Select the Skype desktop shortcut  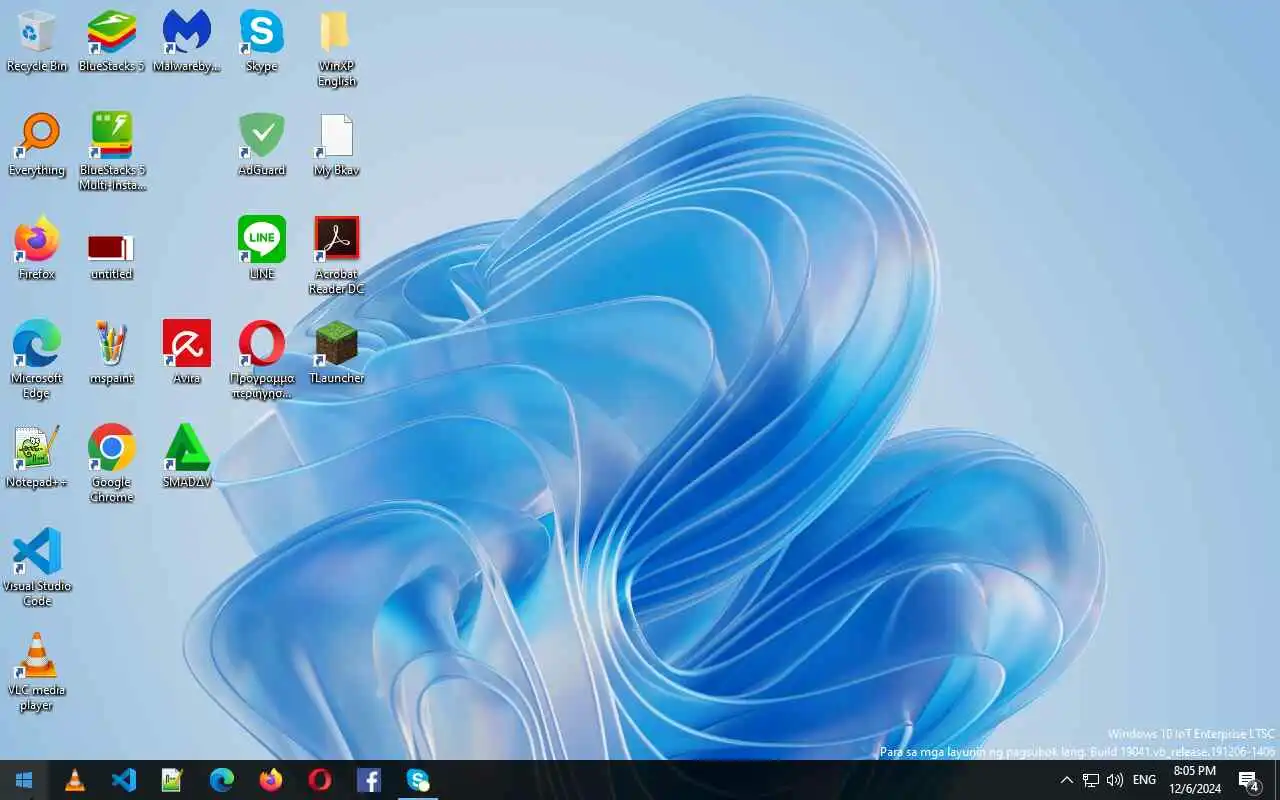(x=261, y=41)
